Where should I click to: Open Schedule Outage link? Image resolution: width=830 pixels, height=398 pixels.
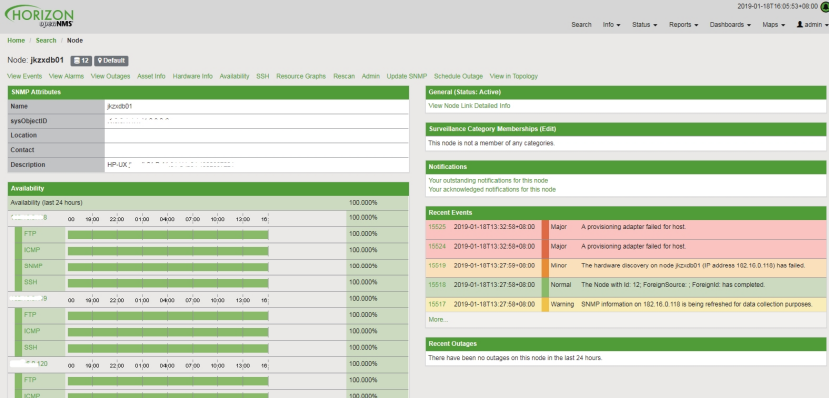tap(458, 77)
